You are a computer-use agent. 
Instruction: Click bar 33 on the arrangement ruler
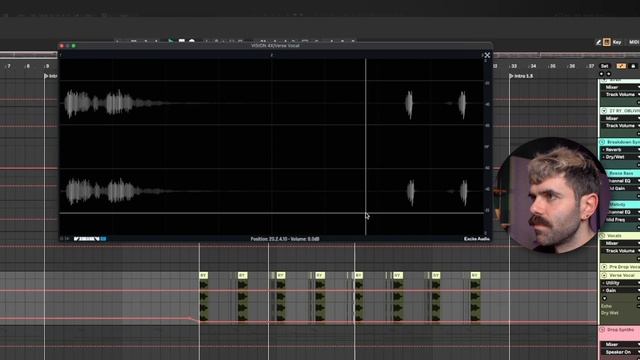(x=513, y=66)
